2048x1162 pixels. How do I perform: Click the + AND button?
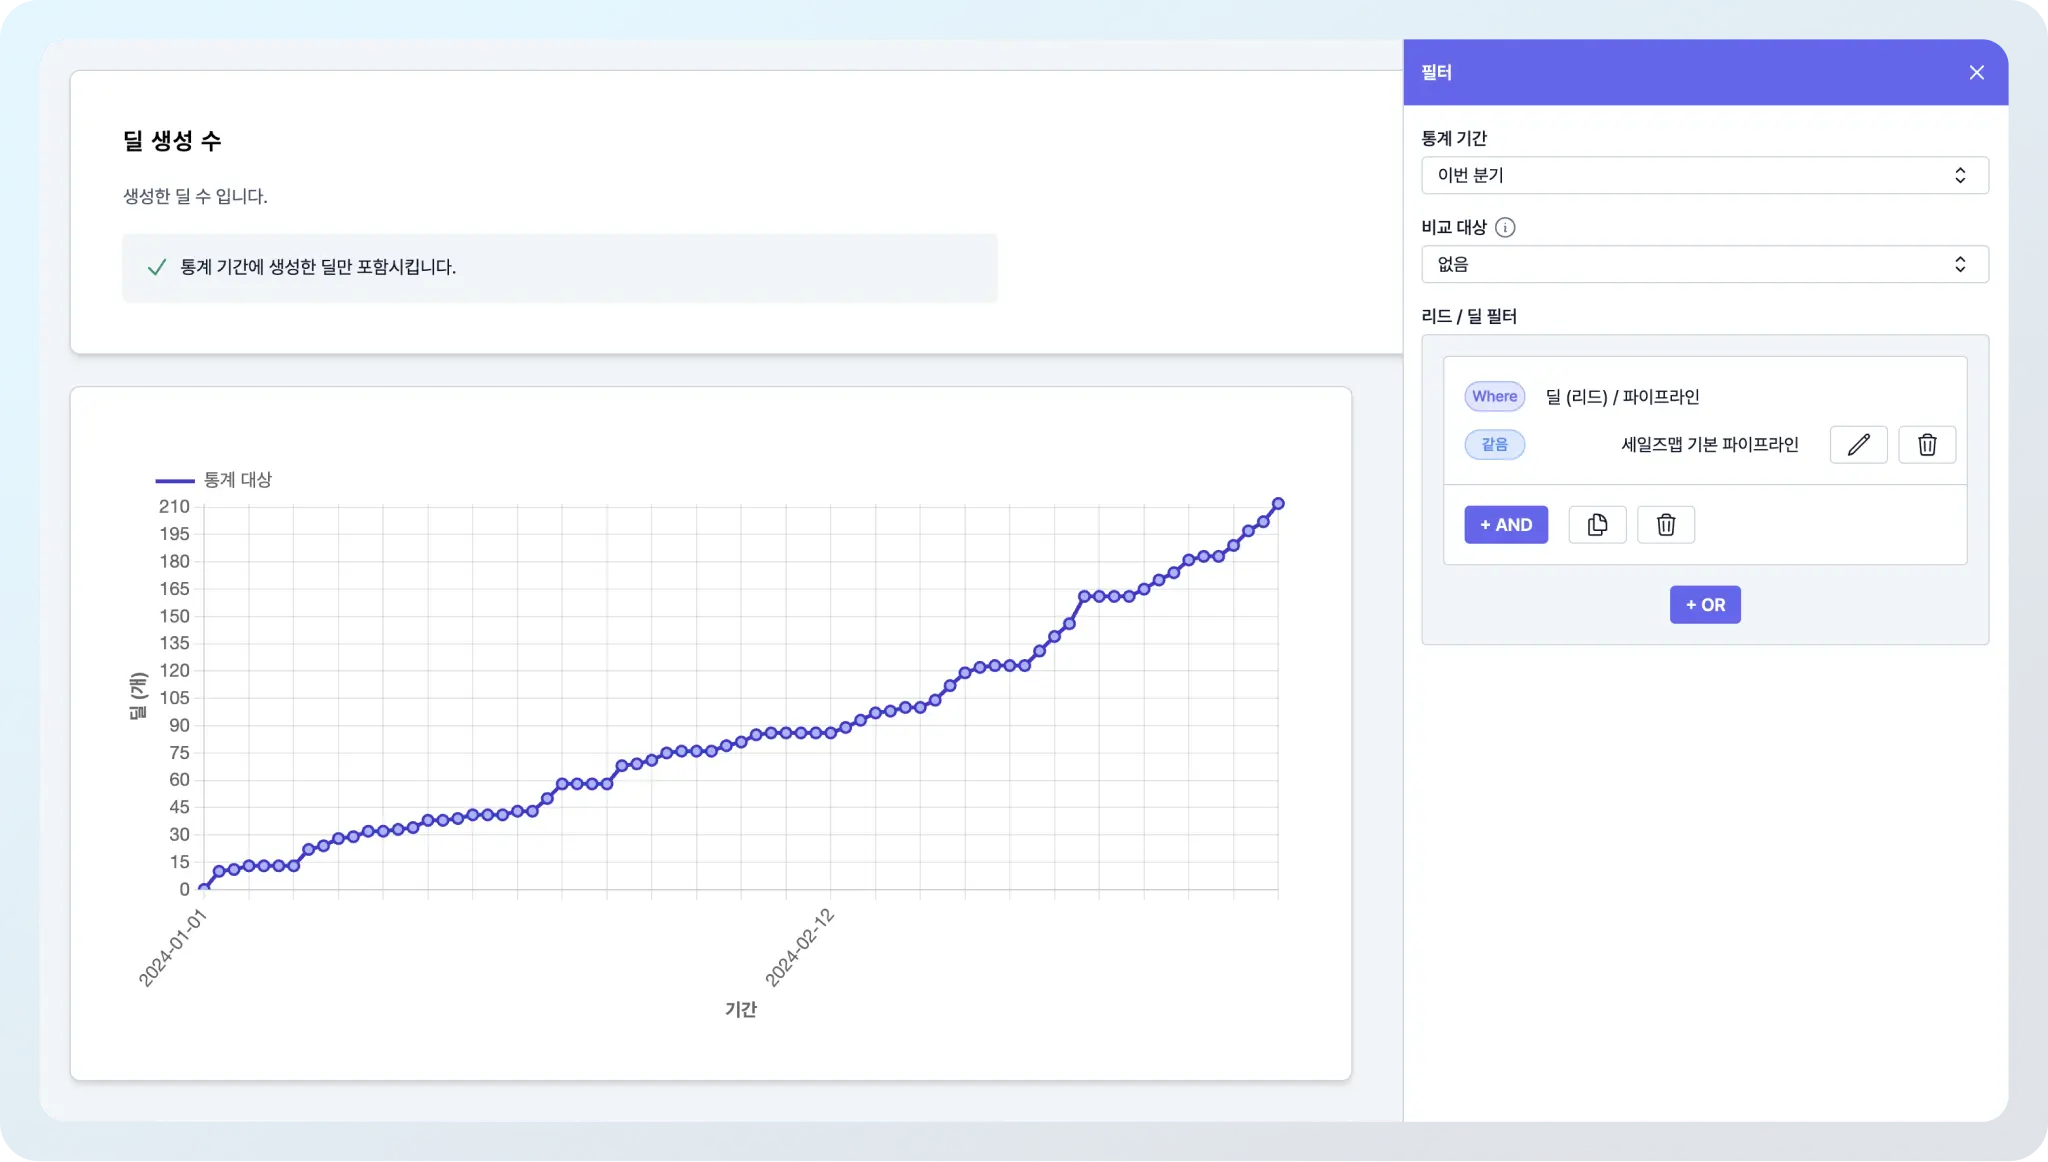[1506, 524]
